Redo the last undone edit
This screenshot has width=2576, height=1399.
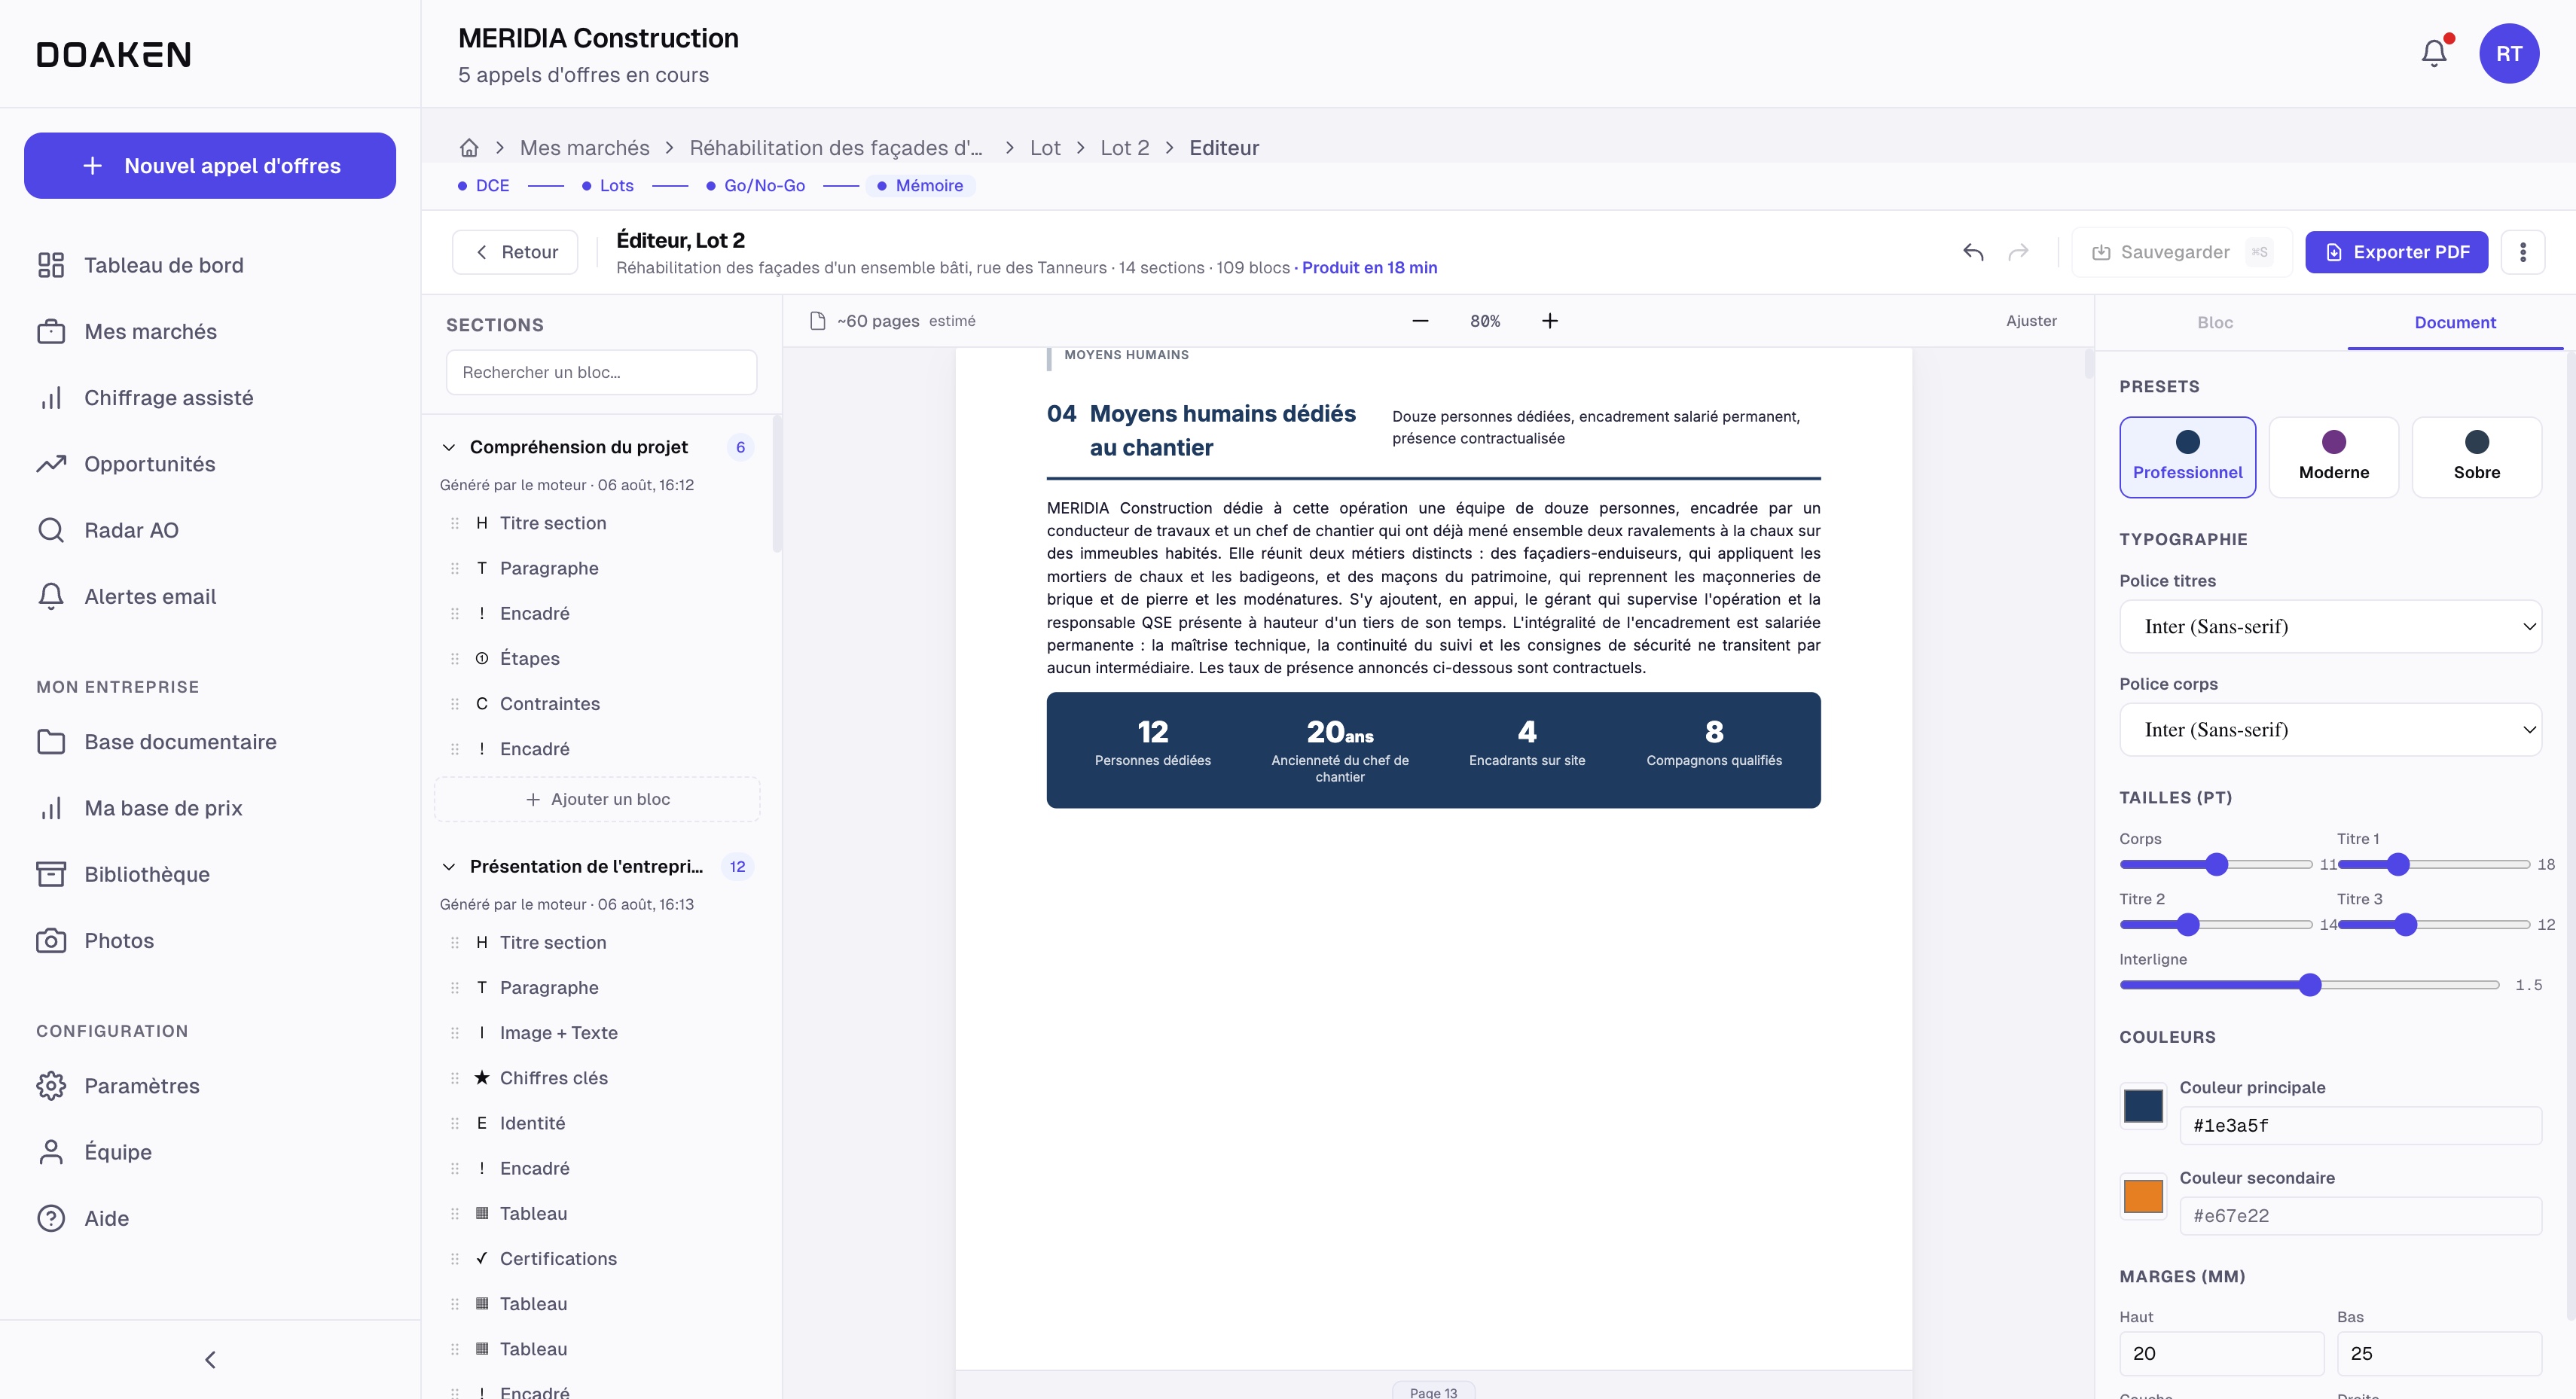2019,252
